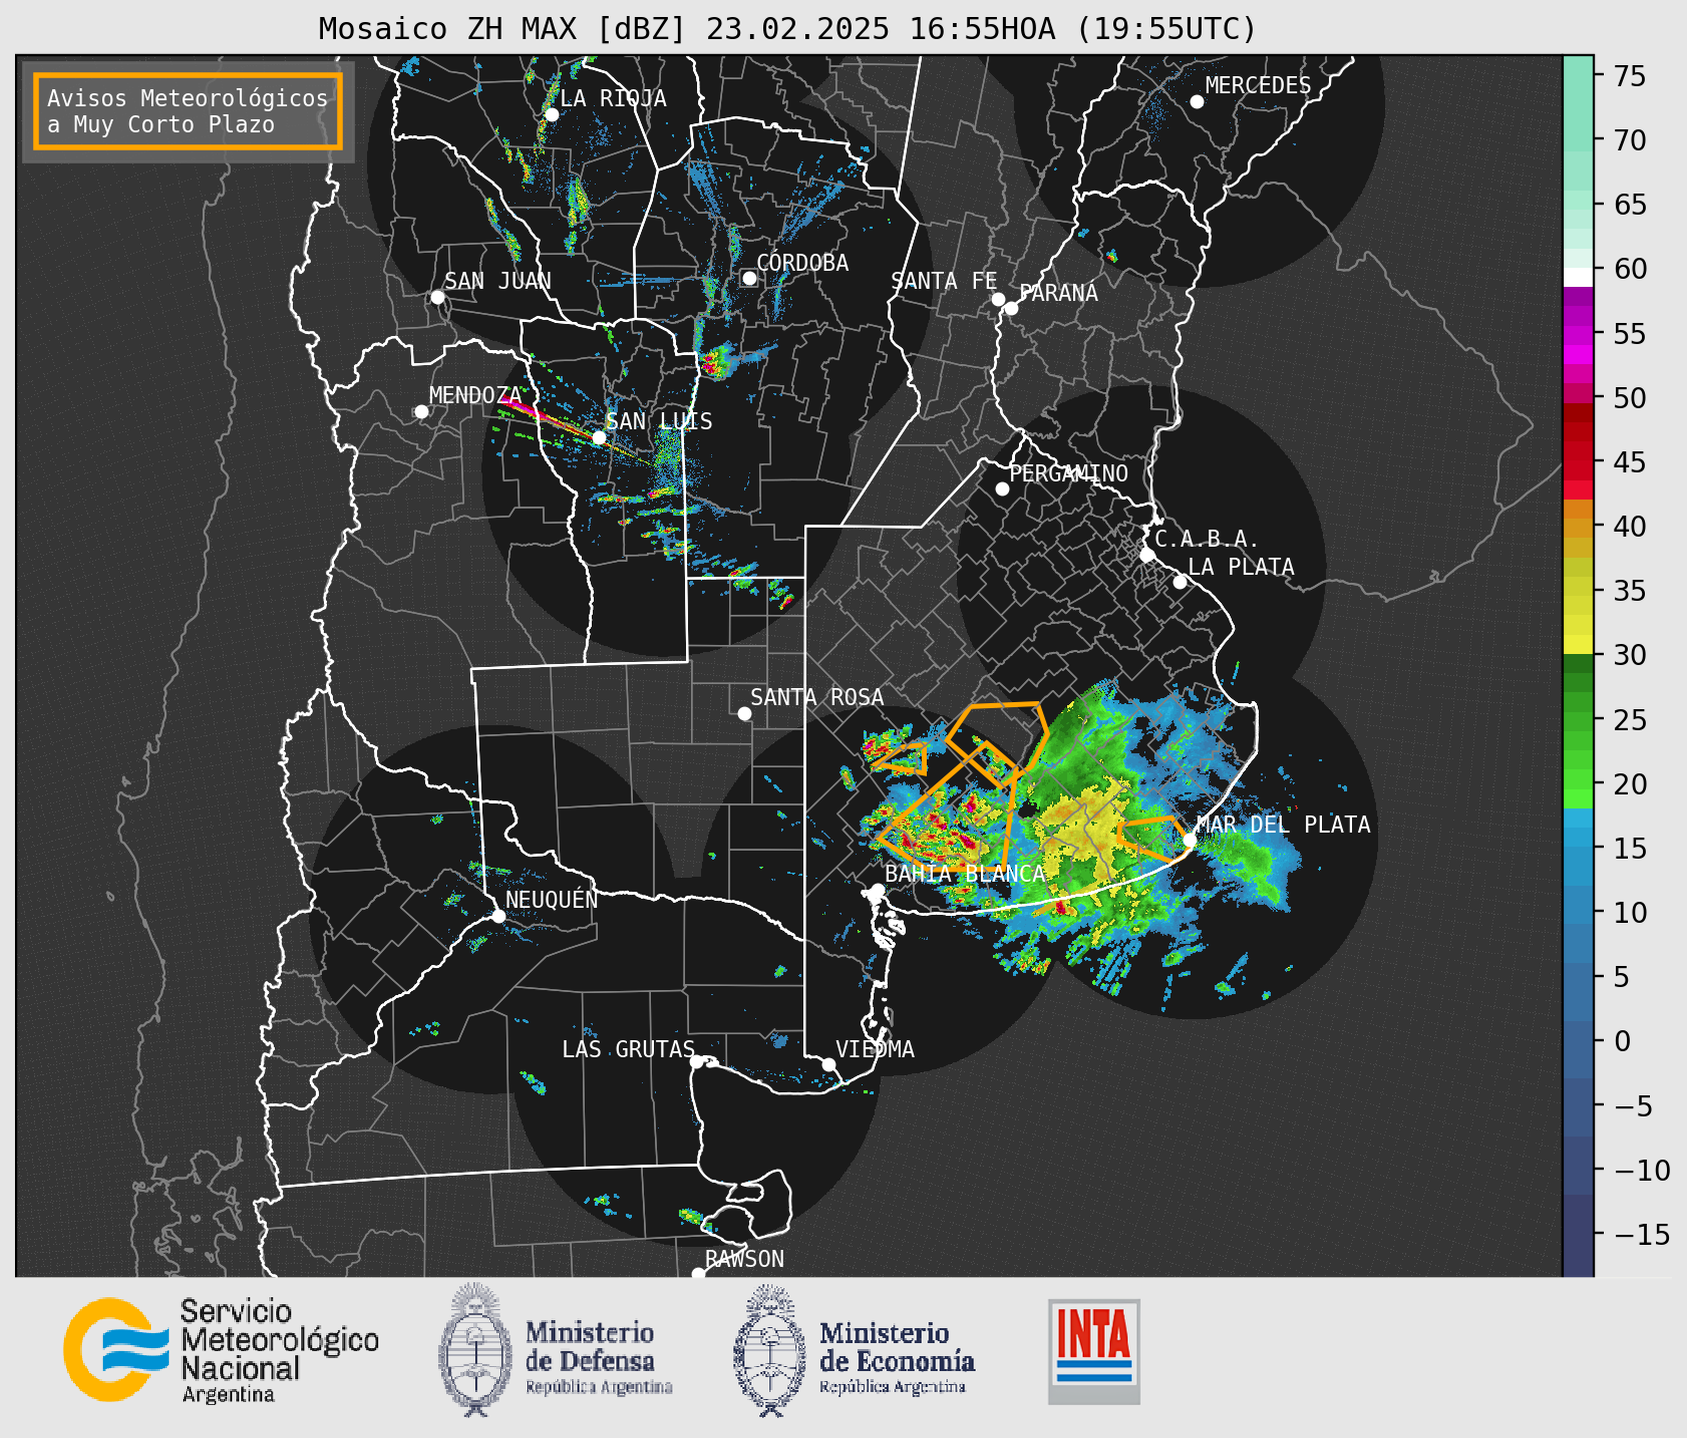Click the LA PLATA city label
The height and width of the screenshot is (1438, 1687).
coord(1241,567)
